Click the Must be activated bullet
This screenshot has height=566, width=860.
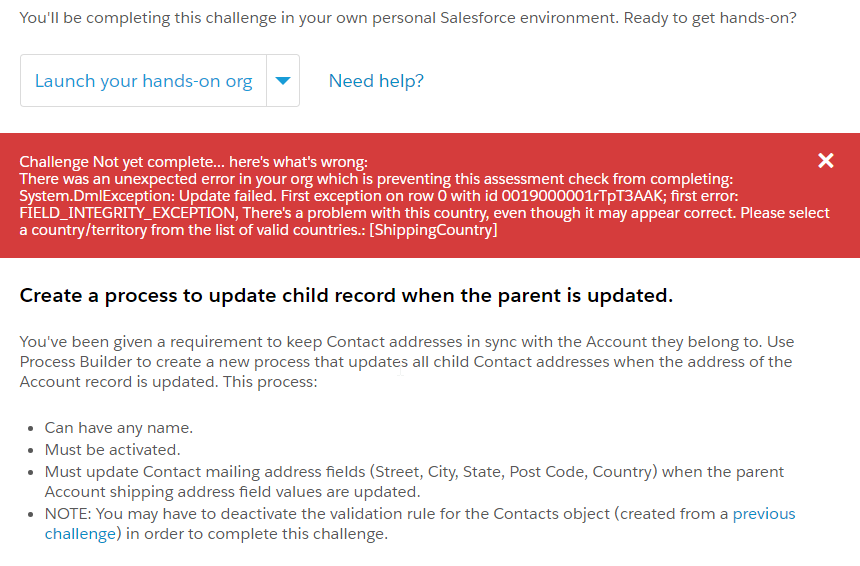coord(112,449)
